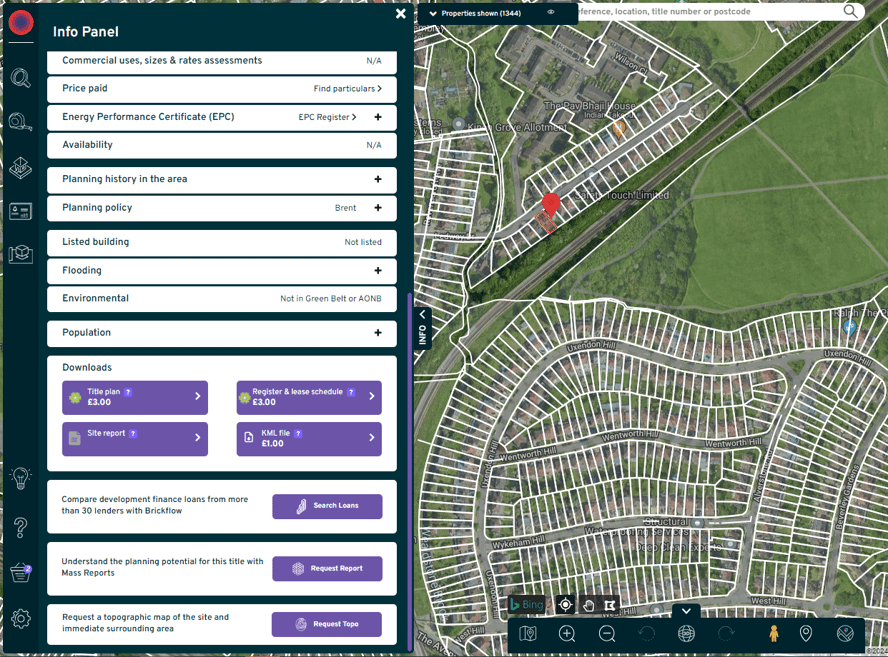Click the Environmental row
Image resolution: width=888 pixels, height=657 pixels.
(222, 298)
